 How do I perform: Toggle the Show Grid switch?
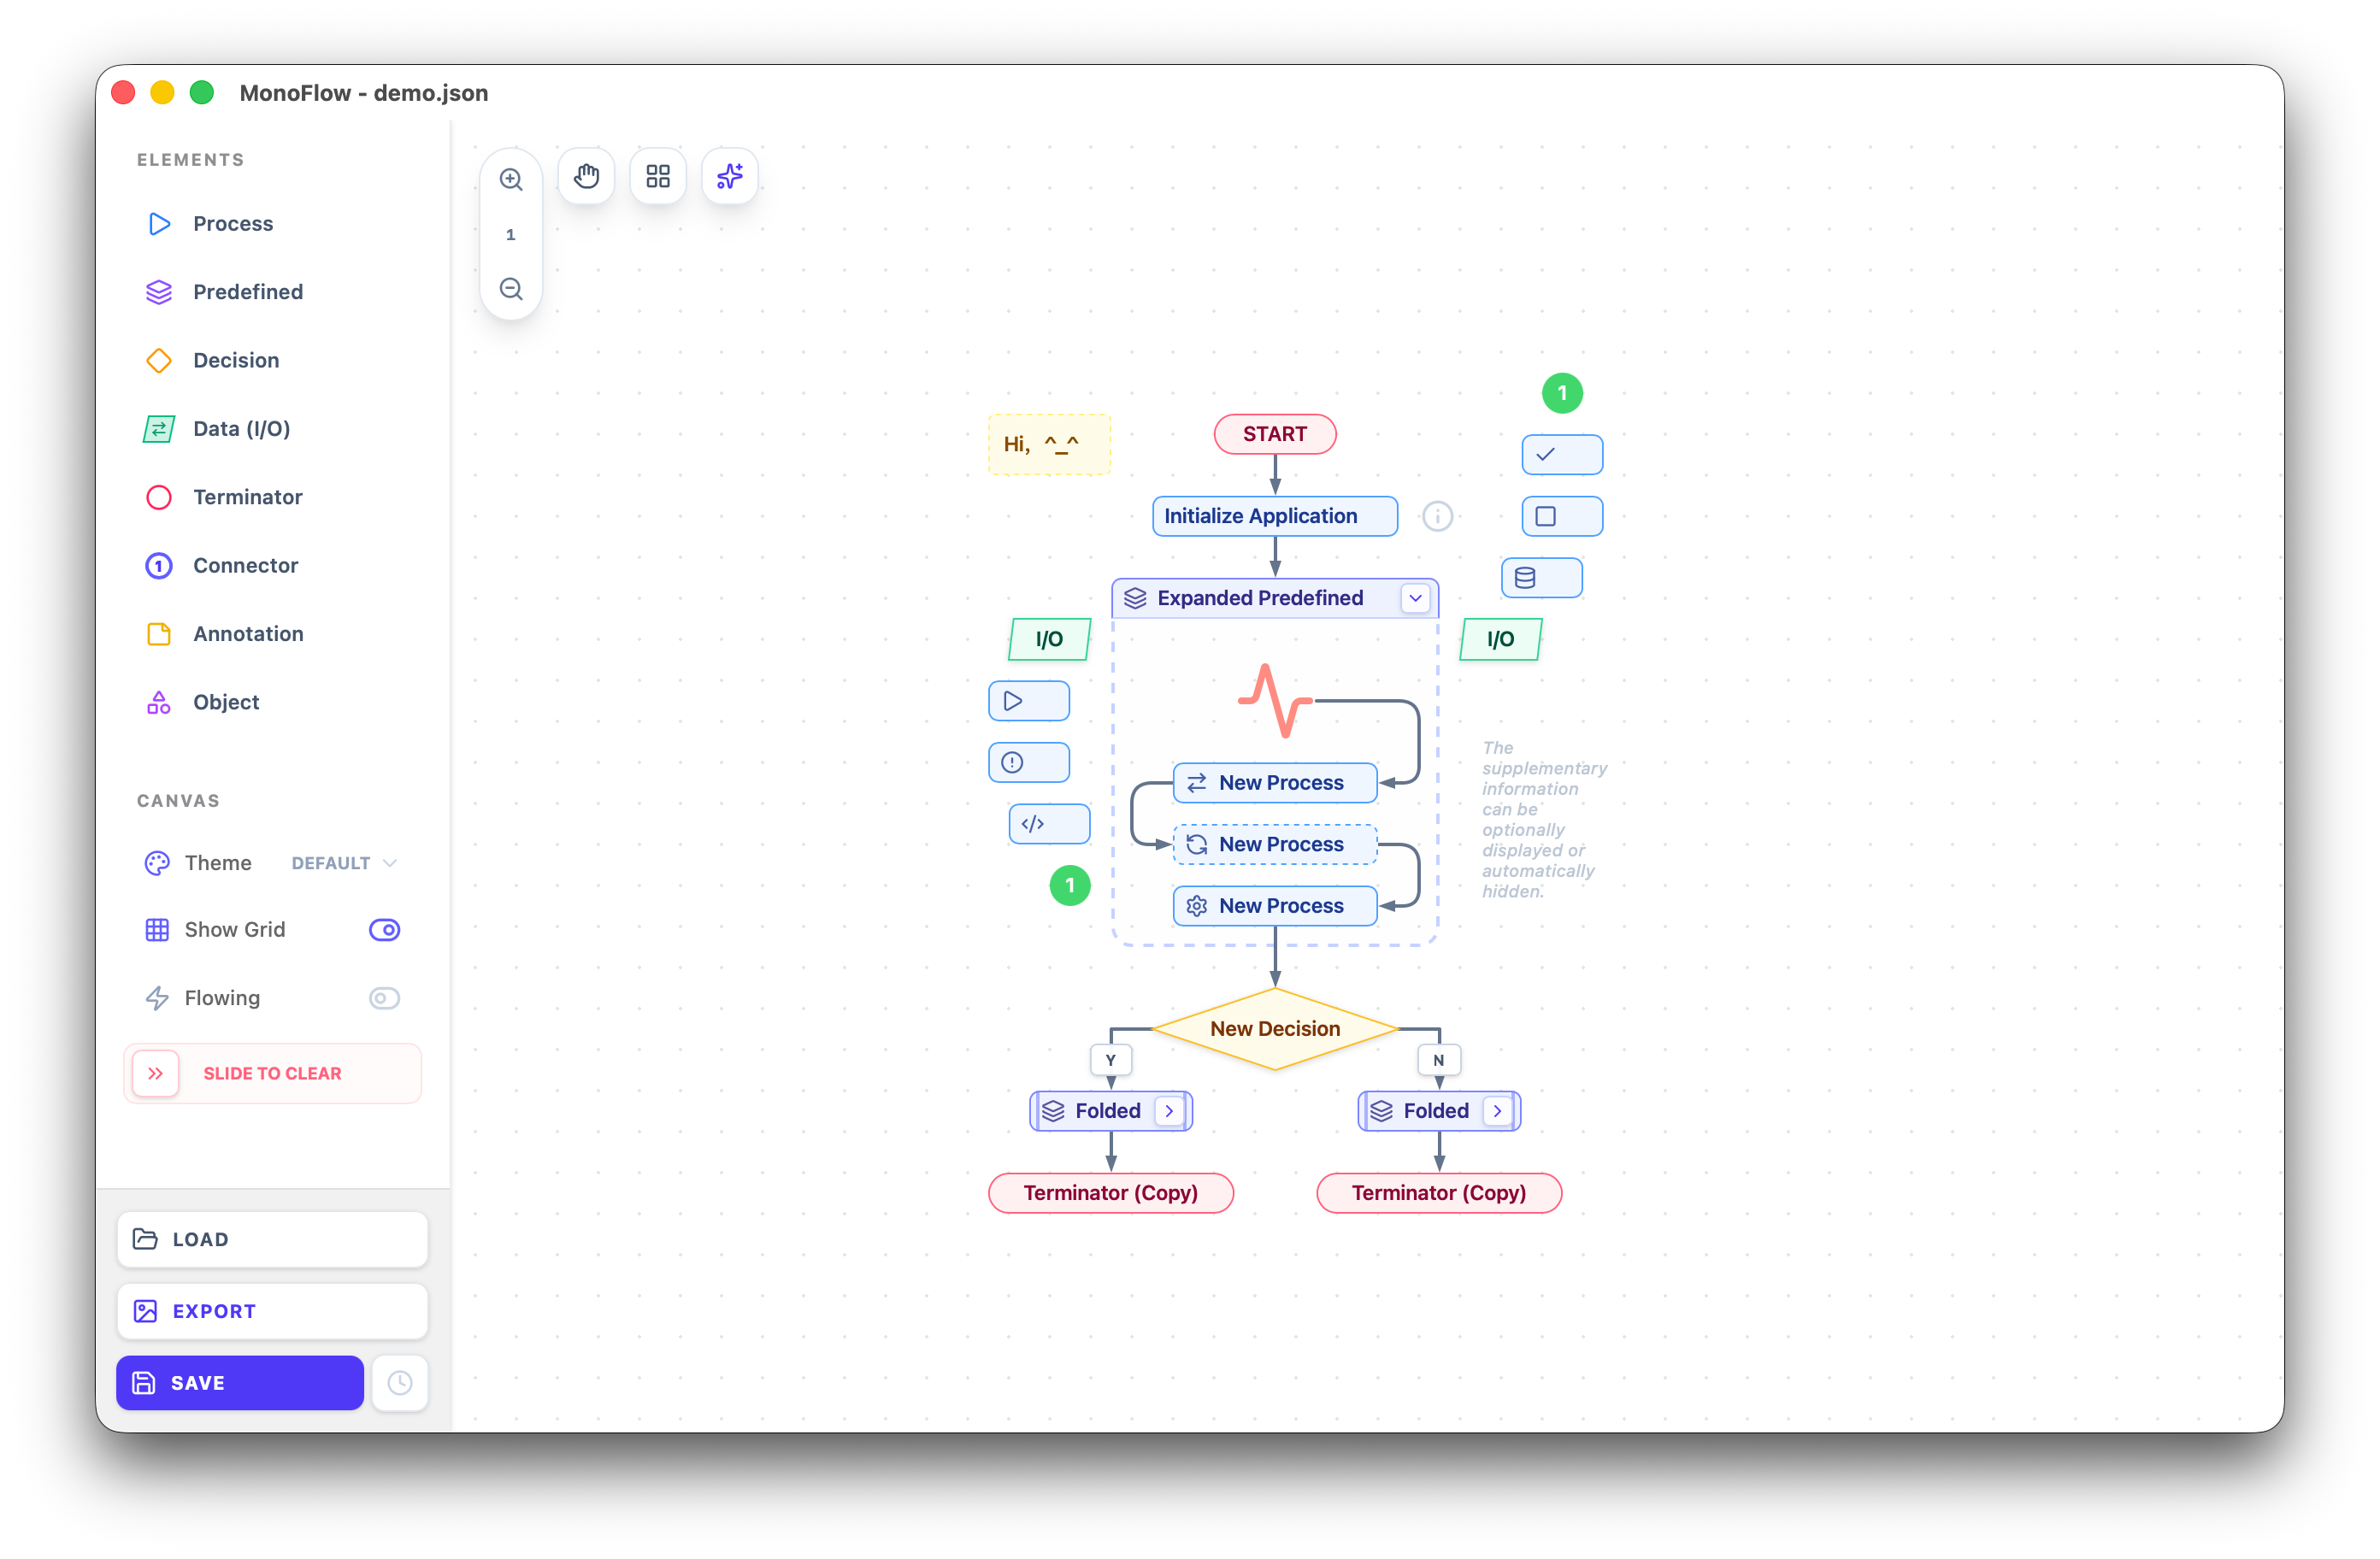coord(384,930)
